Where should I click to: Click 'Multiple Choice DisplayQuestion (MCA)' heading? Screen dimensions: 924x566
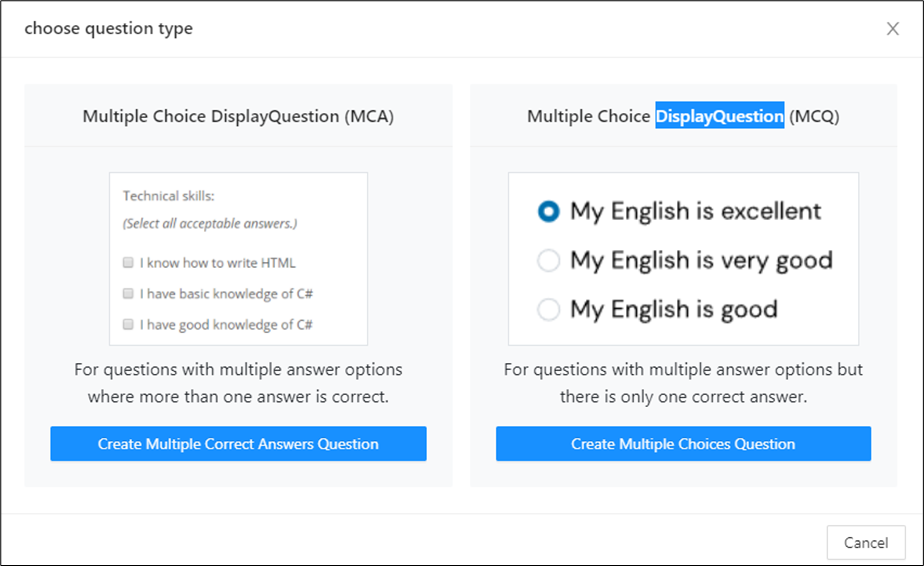point(238,116)
